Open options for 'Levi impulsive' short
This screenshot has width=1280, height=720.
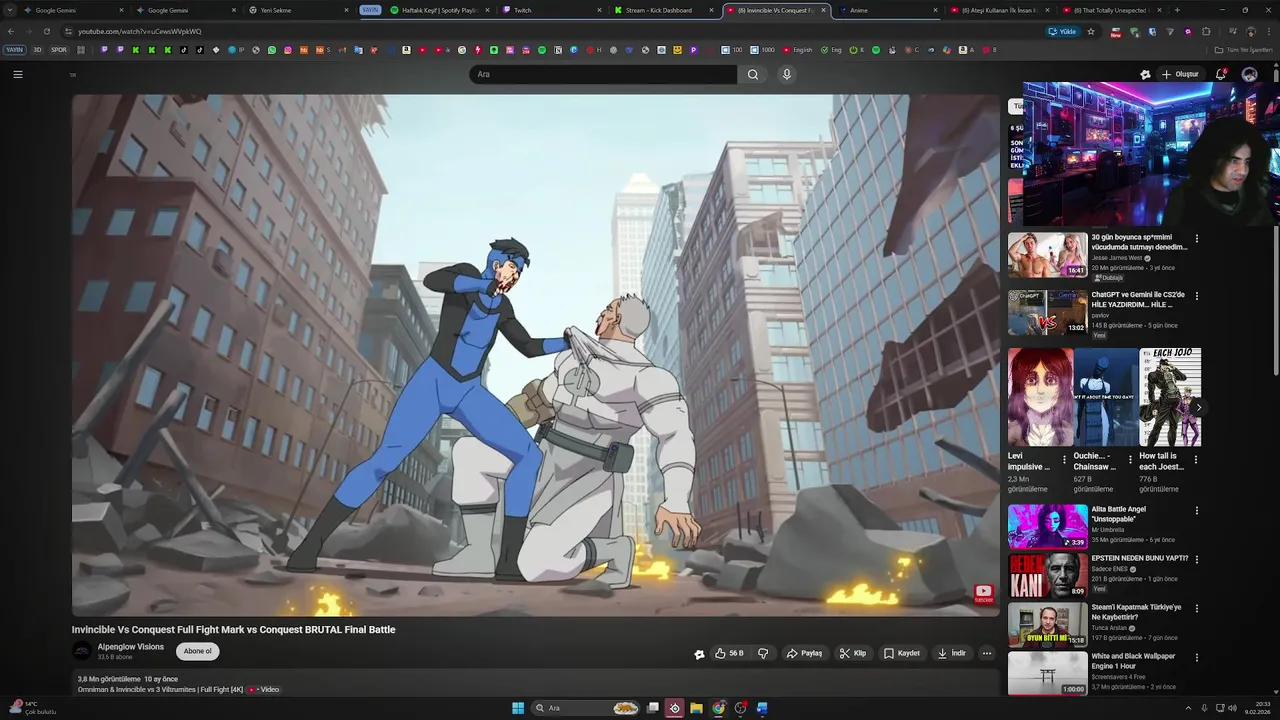(1064, 460)
